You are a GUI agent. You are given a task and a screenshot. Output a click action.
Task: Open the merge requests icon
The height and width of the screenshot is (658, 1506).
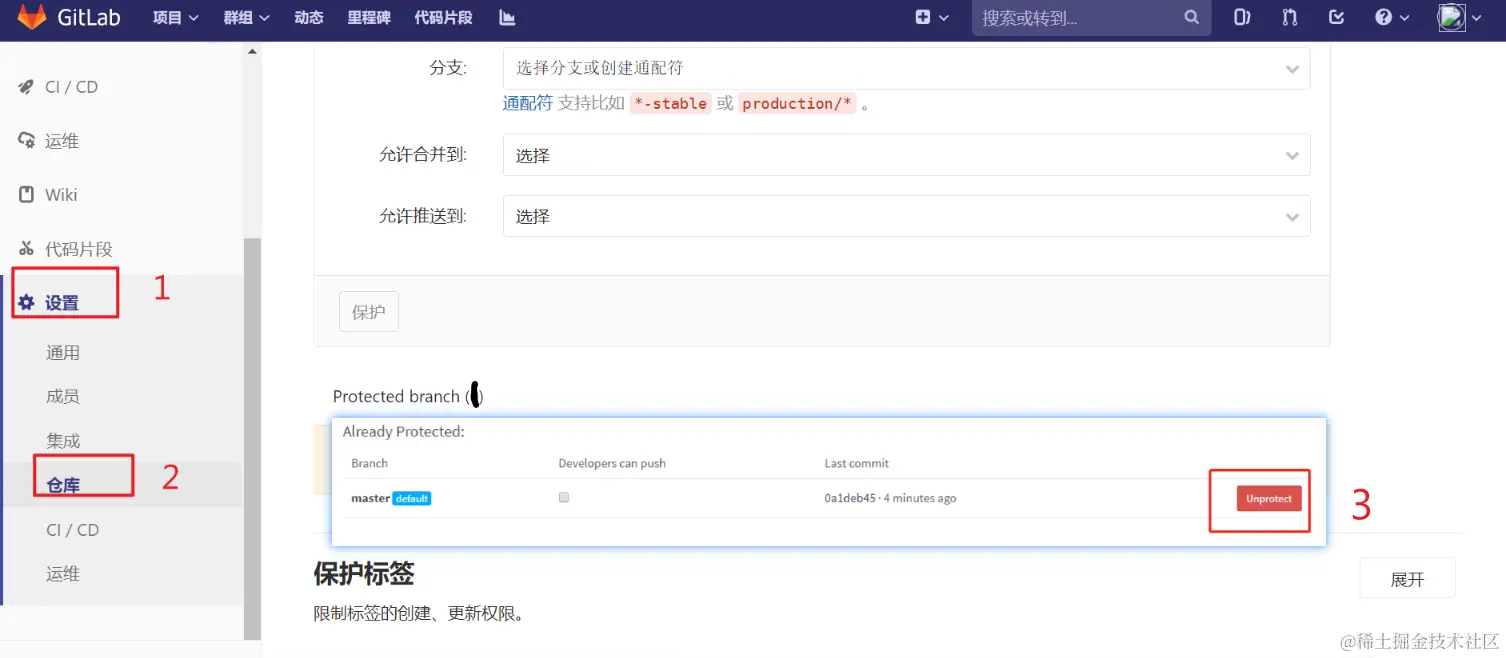pos(1290,17)
